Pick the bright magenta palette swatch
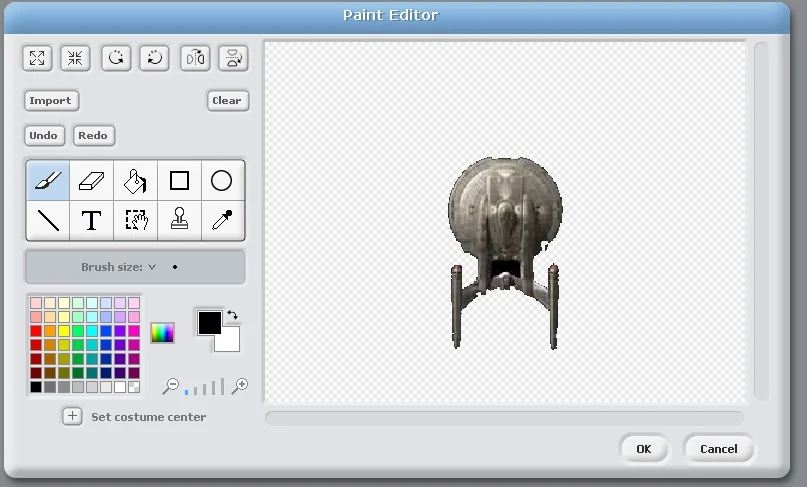This screenshot has width=807, height=487. click(x=134, y=331)
